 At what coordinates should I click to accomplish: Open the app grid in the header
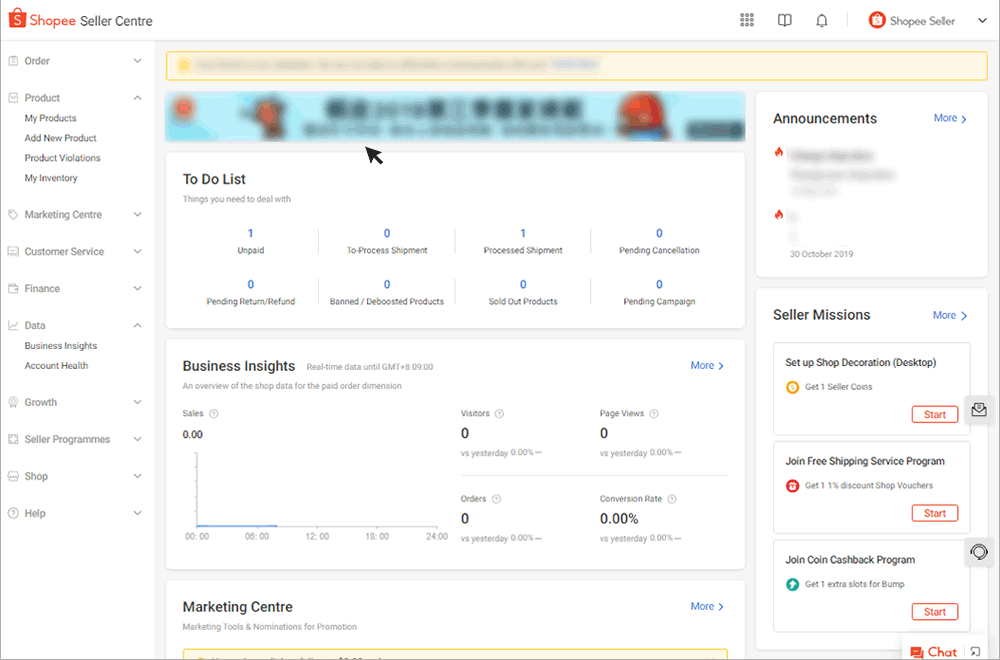click(x=746, y=20)
